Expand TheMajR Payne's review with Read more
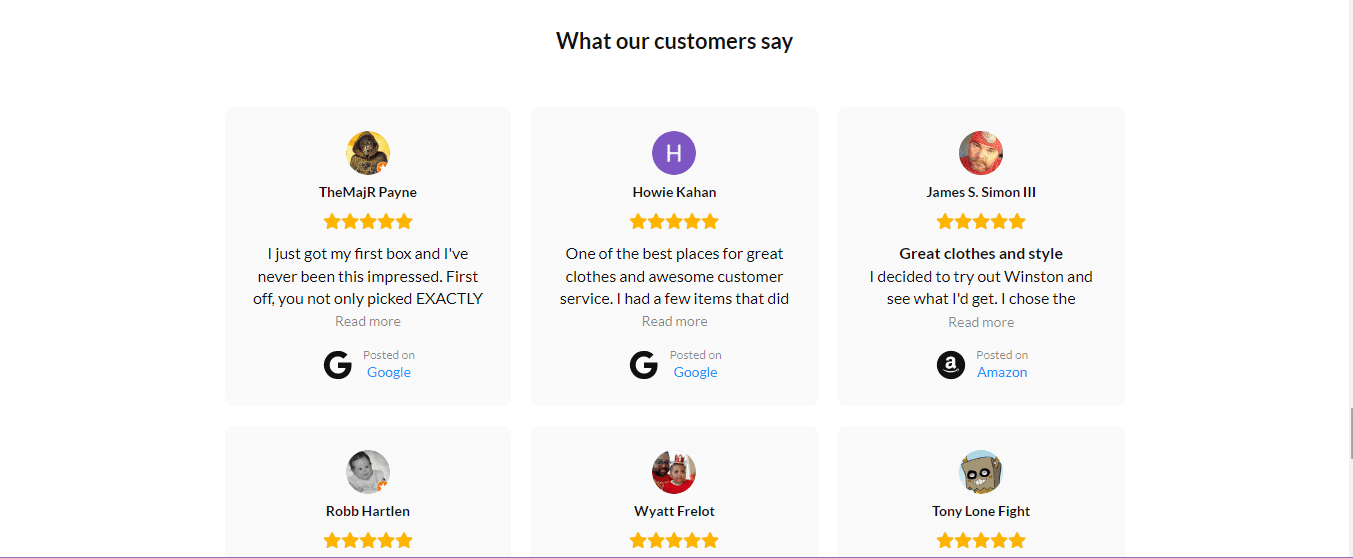The image size is (1353, 558). coord(368,321)
